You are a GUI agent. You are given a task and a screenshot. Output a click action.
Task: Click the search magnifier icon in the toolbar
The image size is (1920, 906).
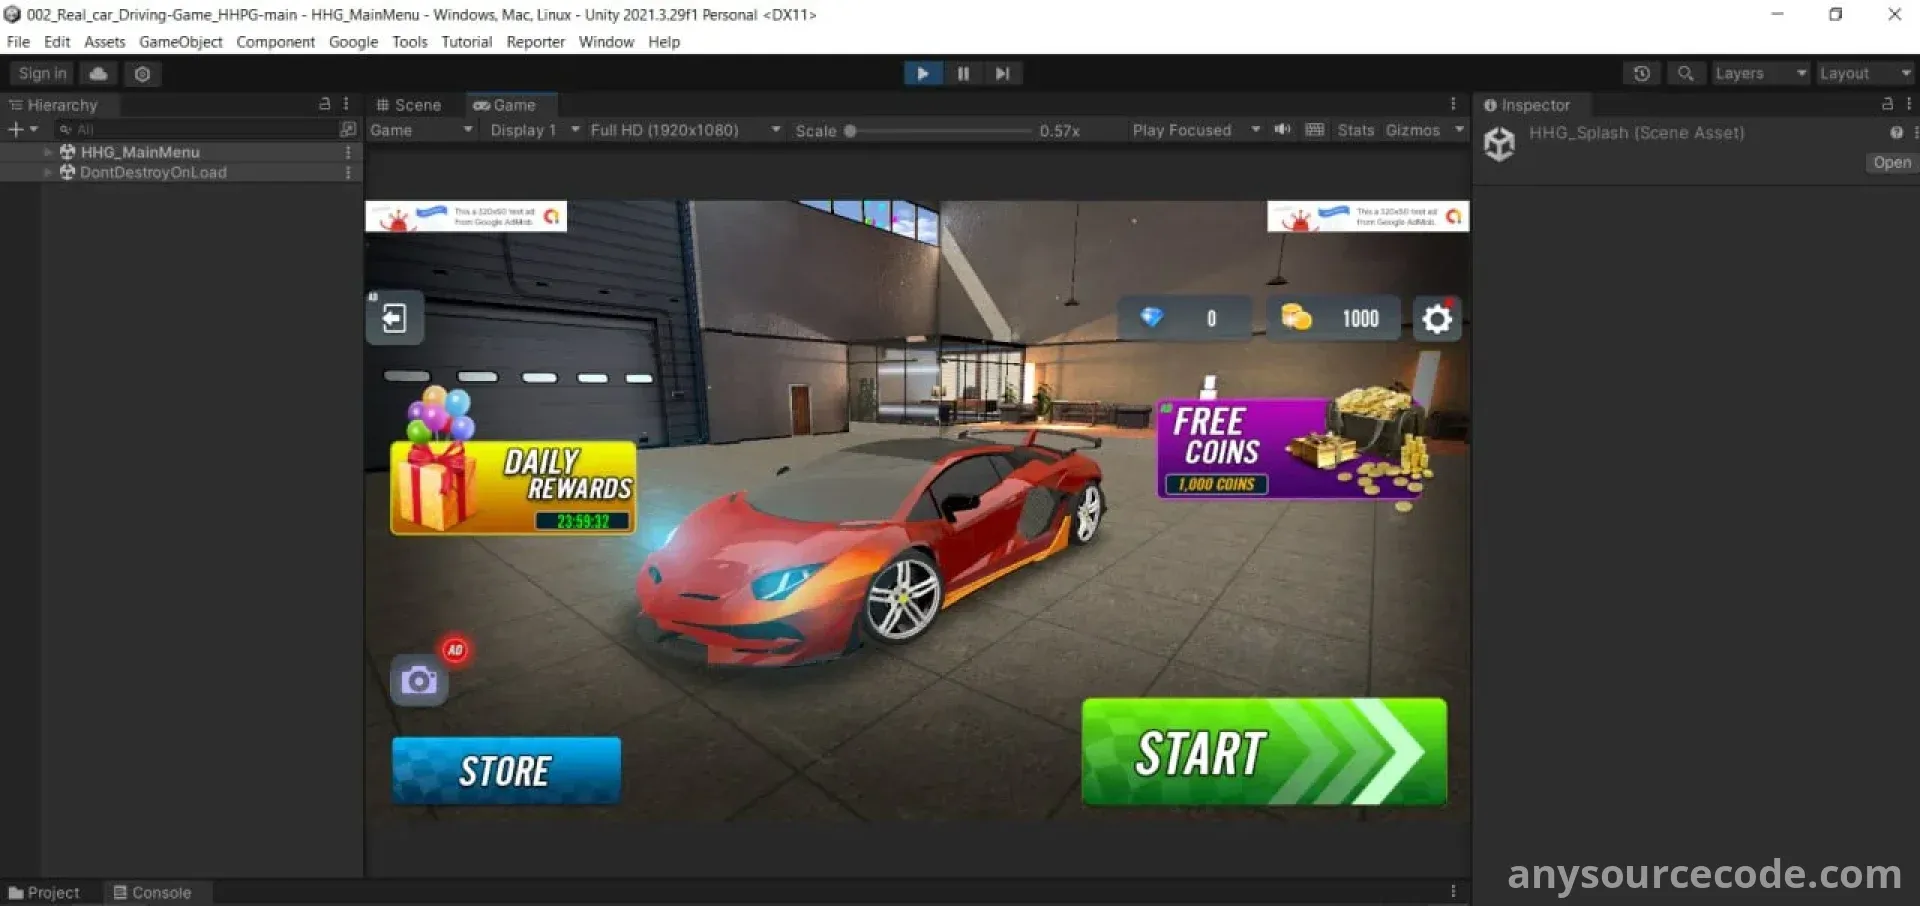coord(1685,74)
